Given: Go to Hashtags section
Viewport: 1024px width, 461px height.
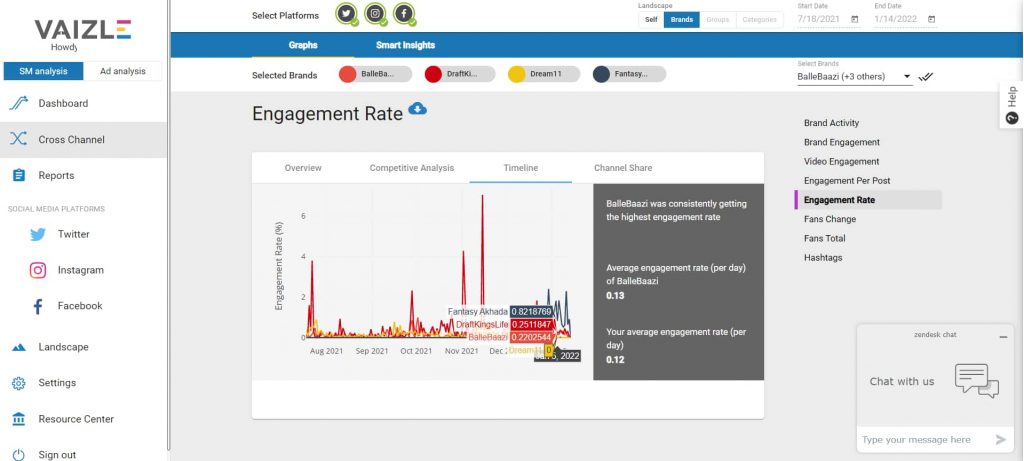Looking at the screenshot, I should pyautogui.click(x=823, y=257).
